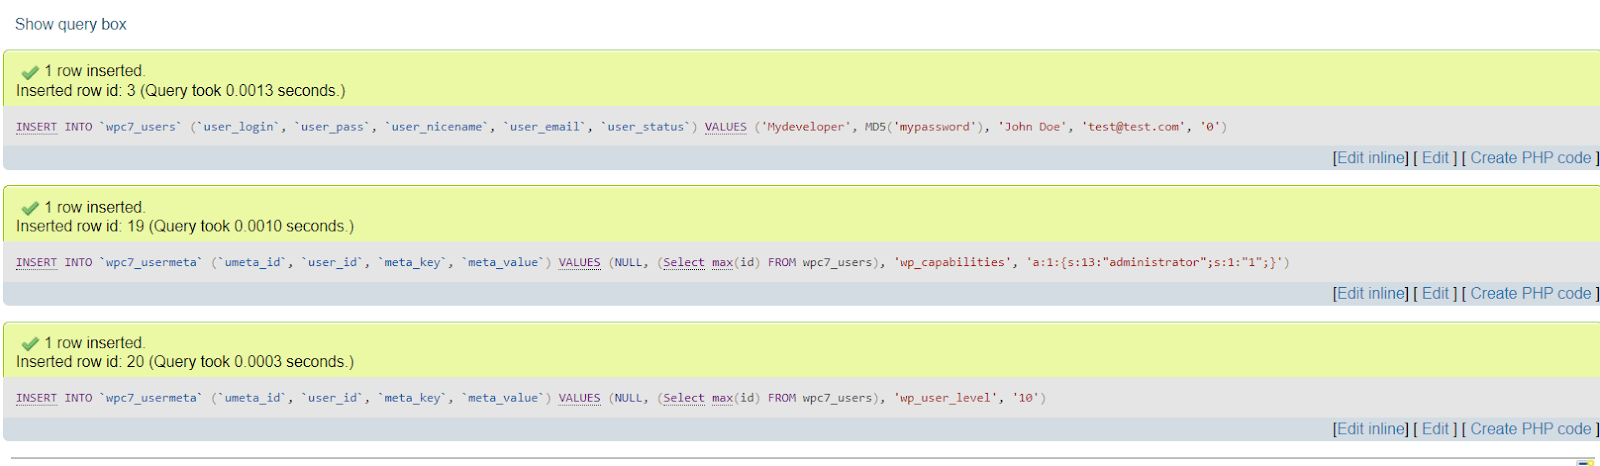Viewport: 1600px width, 466px height.
Task: Click max function in the wp_capabilities query
Action: pos(722,262)
